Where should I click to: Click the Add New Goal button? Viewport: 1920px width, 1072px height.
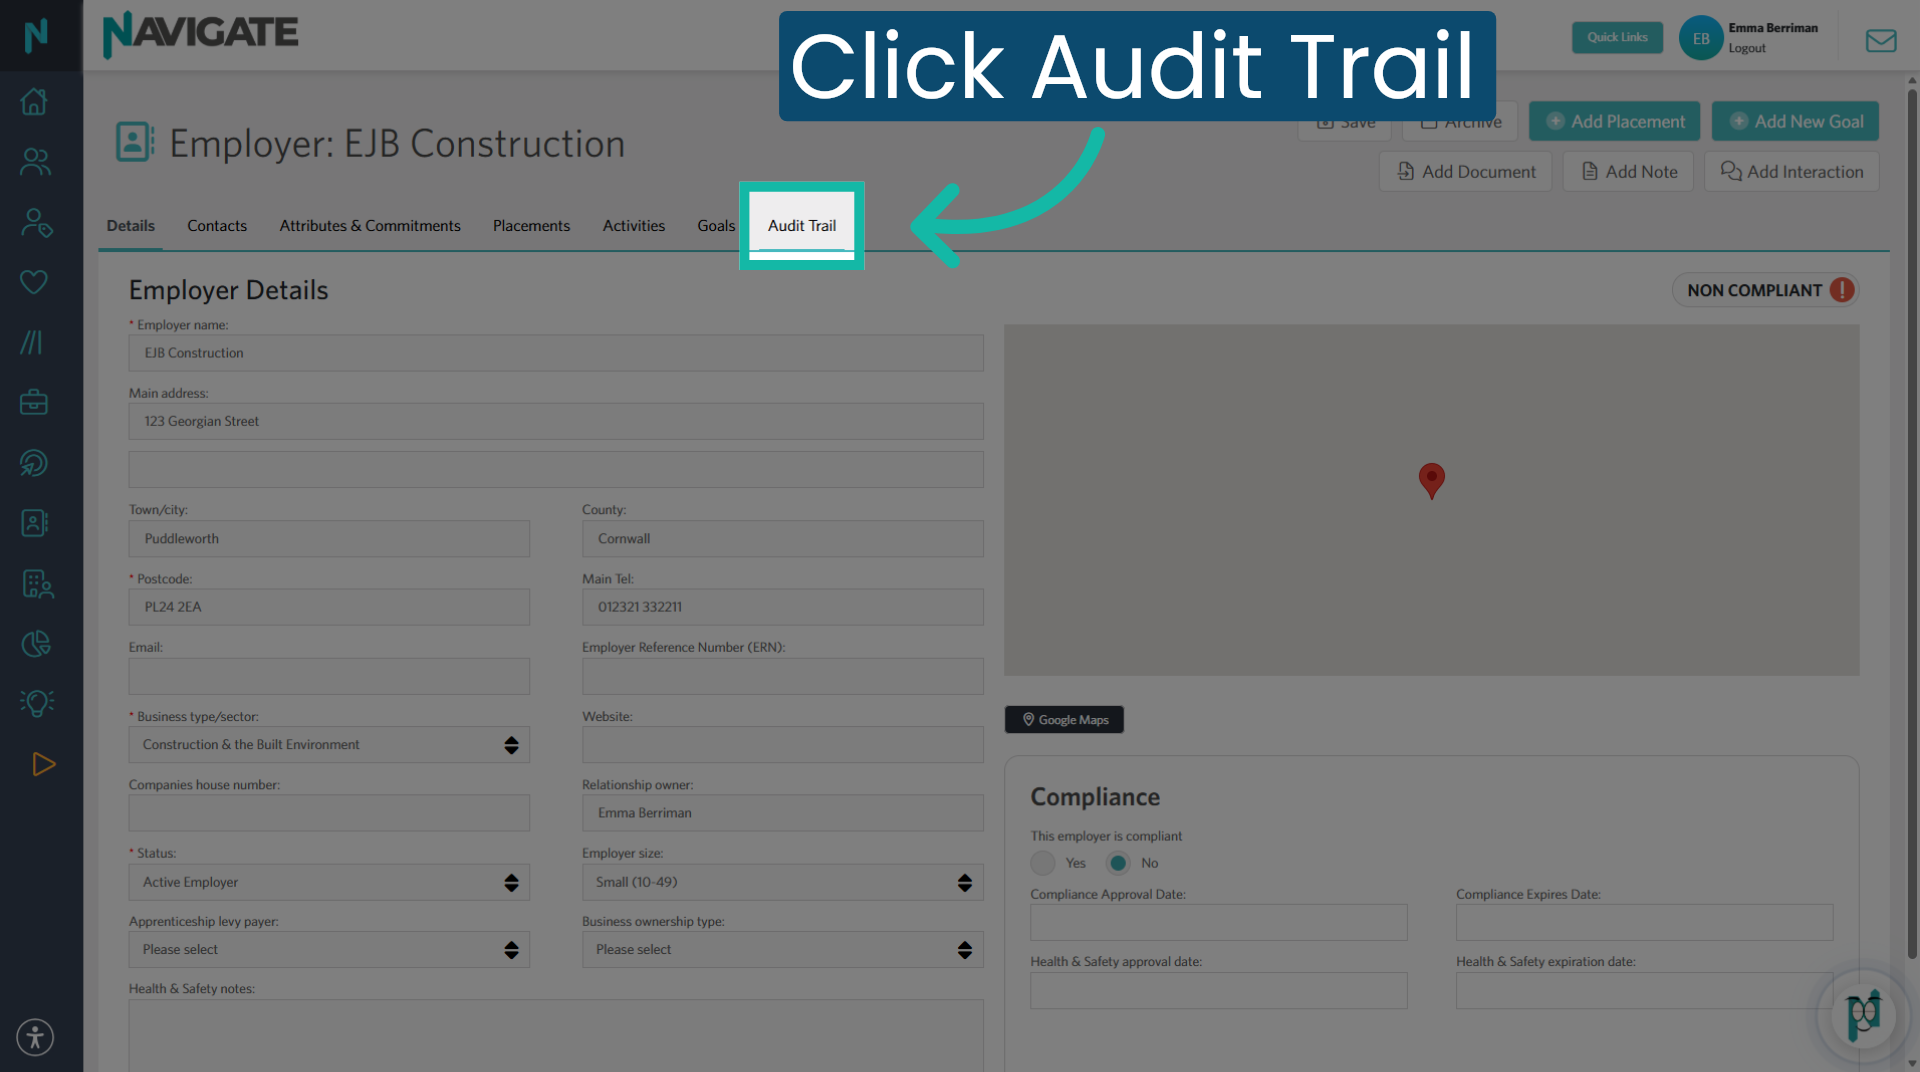coord(1795,122)
